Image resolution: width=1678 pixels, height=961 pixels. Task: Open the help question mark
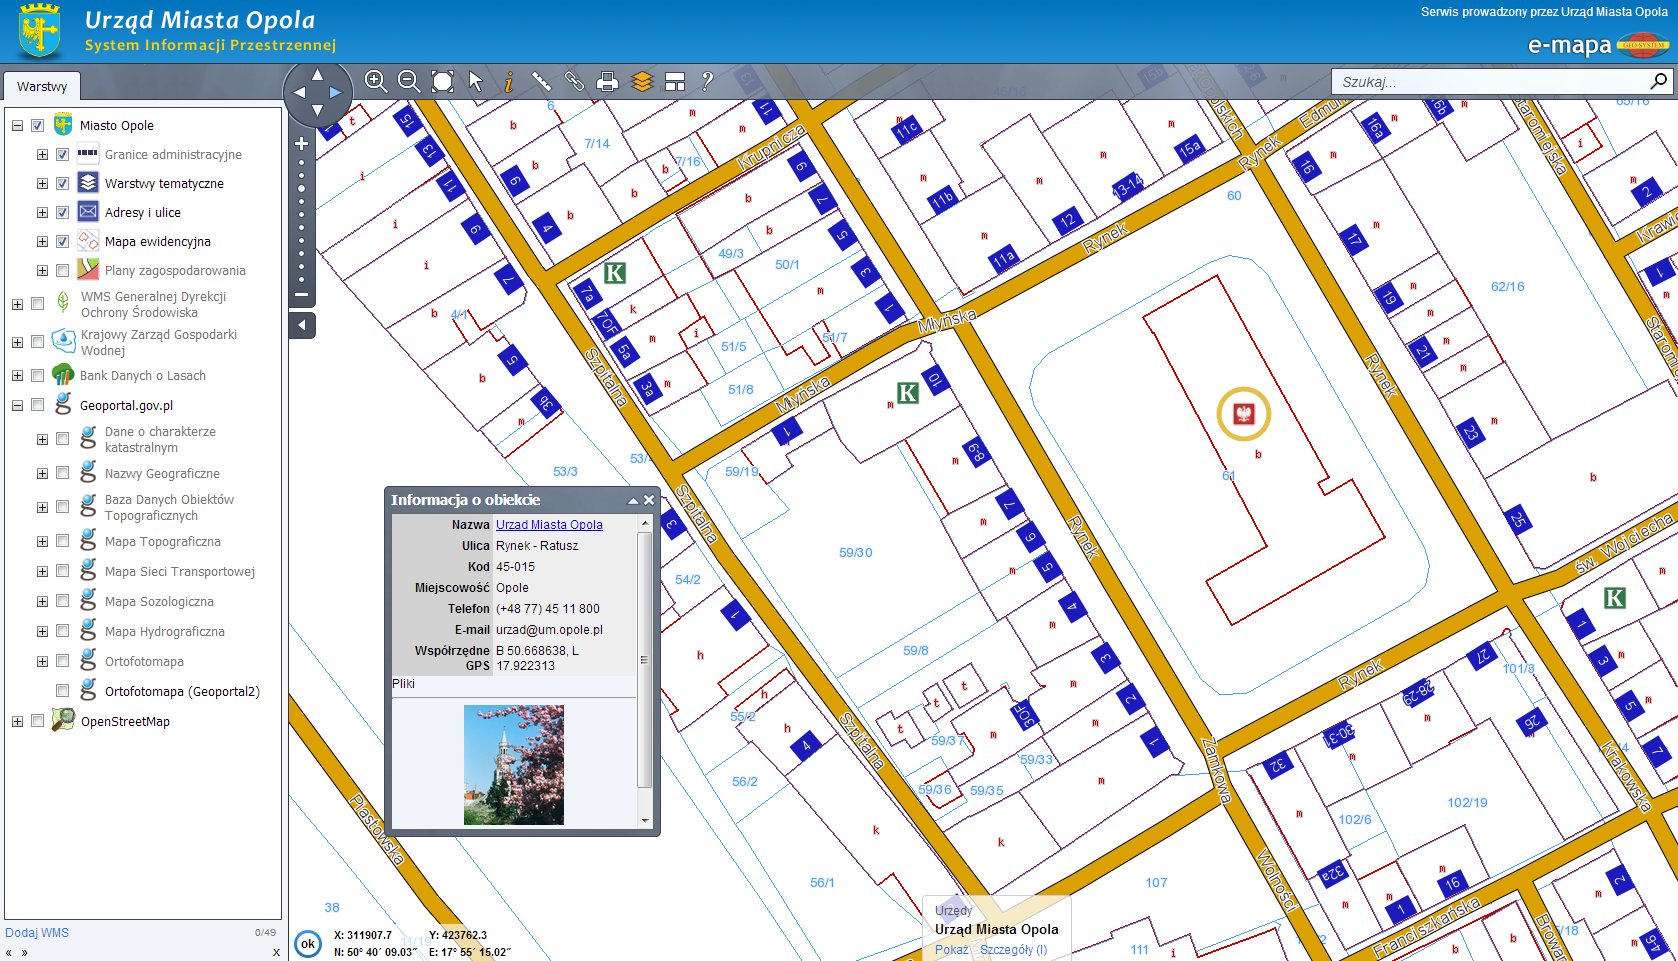[707, 81]
